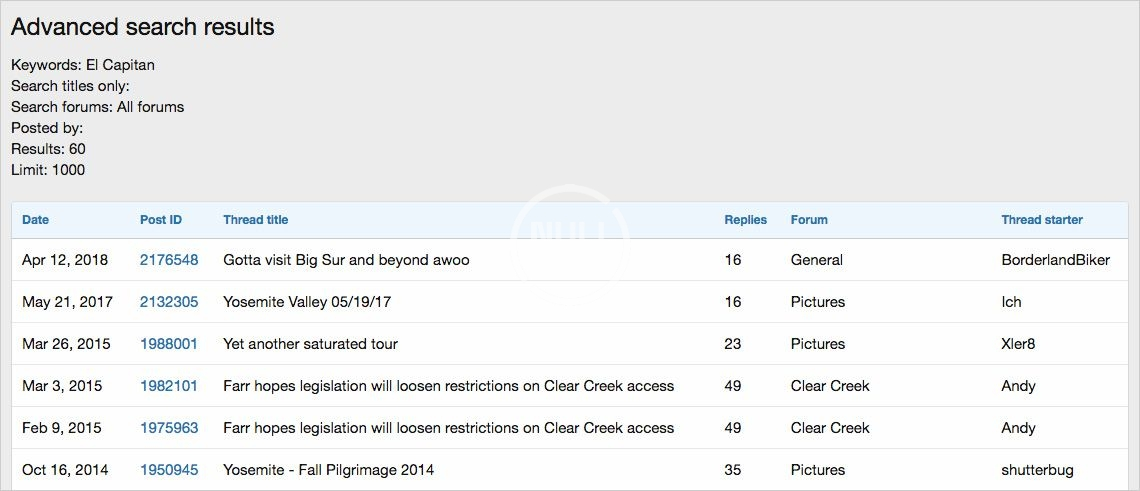
Task: Open post ID 1988001 link
Action: 169,344
